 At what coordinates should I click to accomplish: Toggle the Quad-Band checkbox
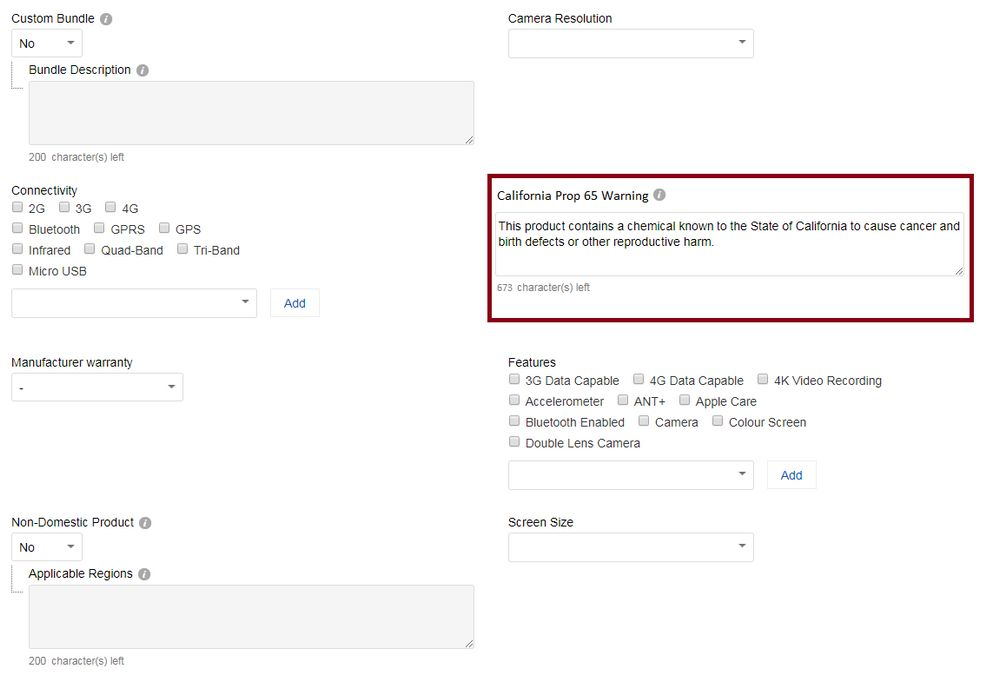coord(89,249)
